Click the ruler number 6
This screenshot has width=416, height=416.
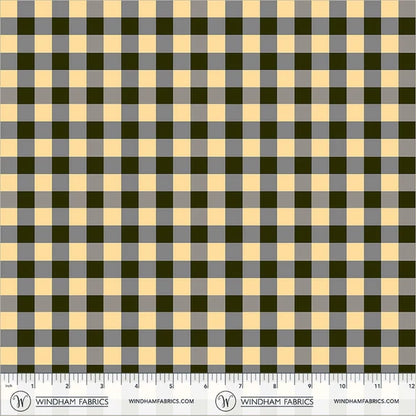(206, 386)
